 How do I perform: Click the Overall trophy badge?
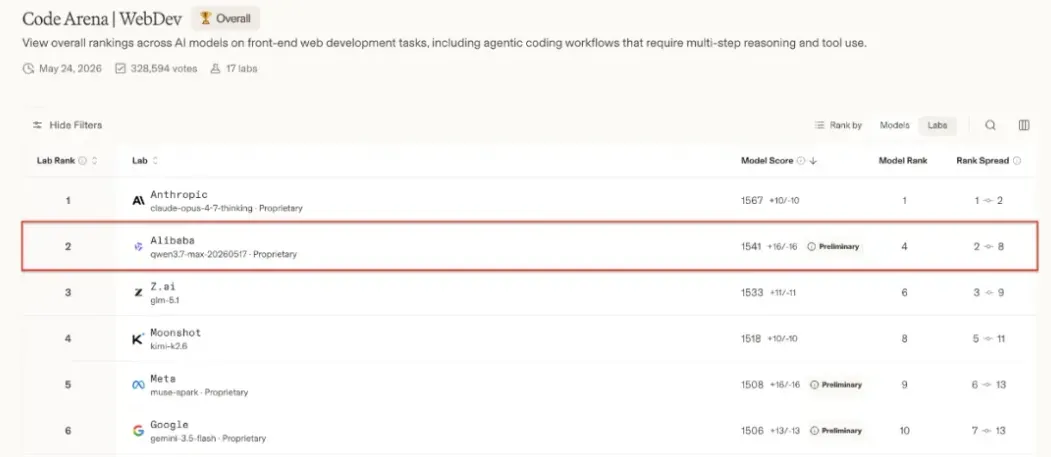click(x=225, y=19)
